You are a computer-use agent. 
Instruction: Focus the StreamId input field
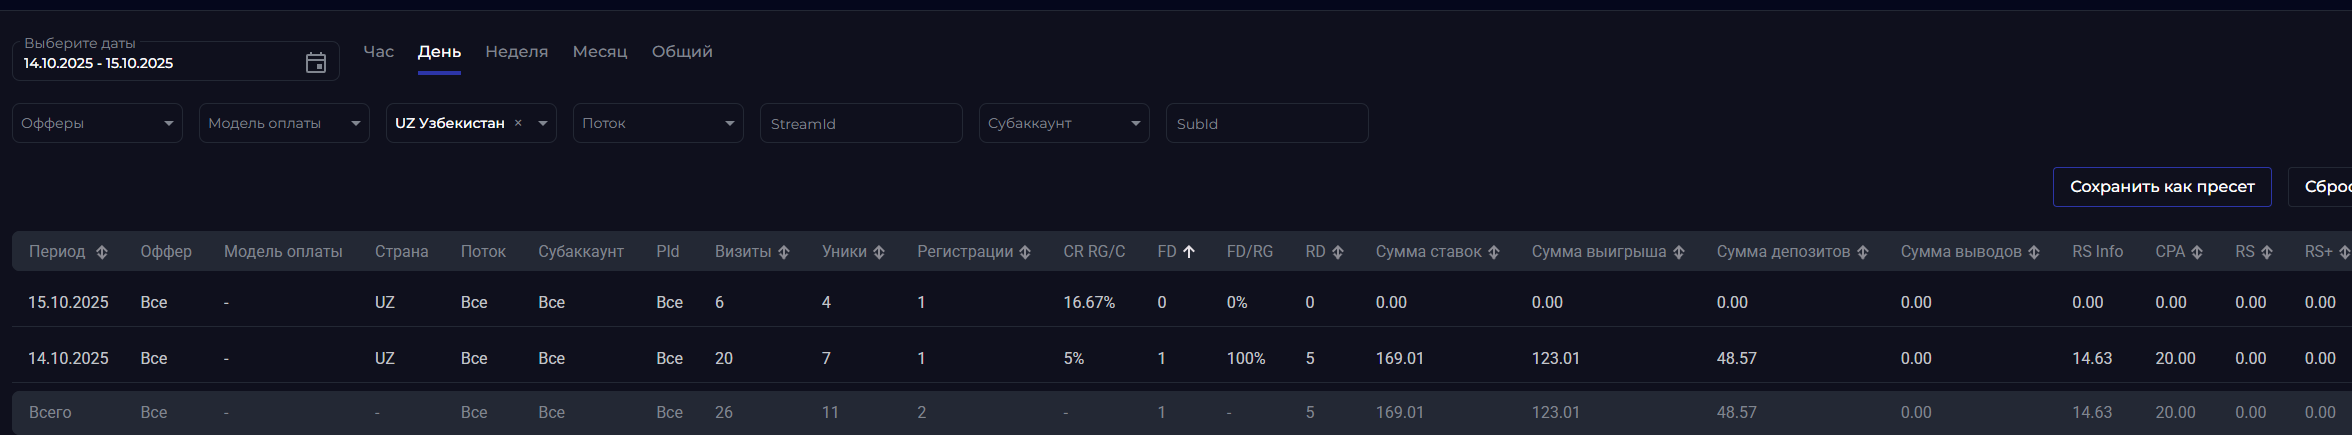[x=860, y=123]
